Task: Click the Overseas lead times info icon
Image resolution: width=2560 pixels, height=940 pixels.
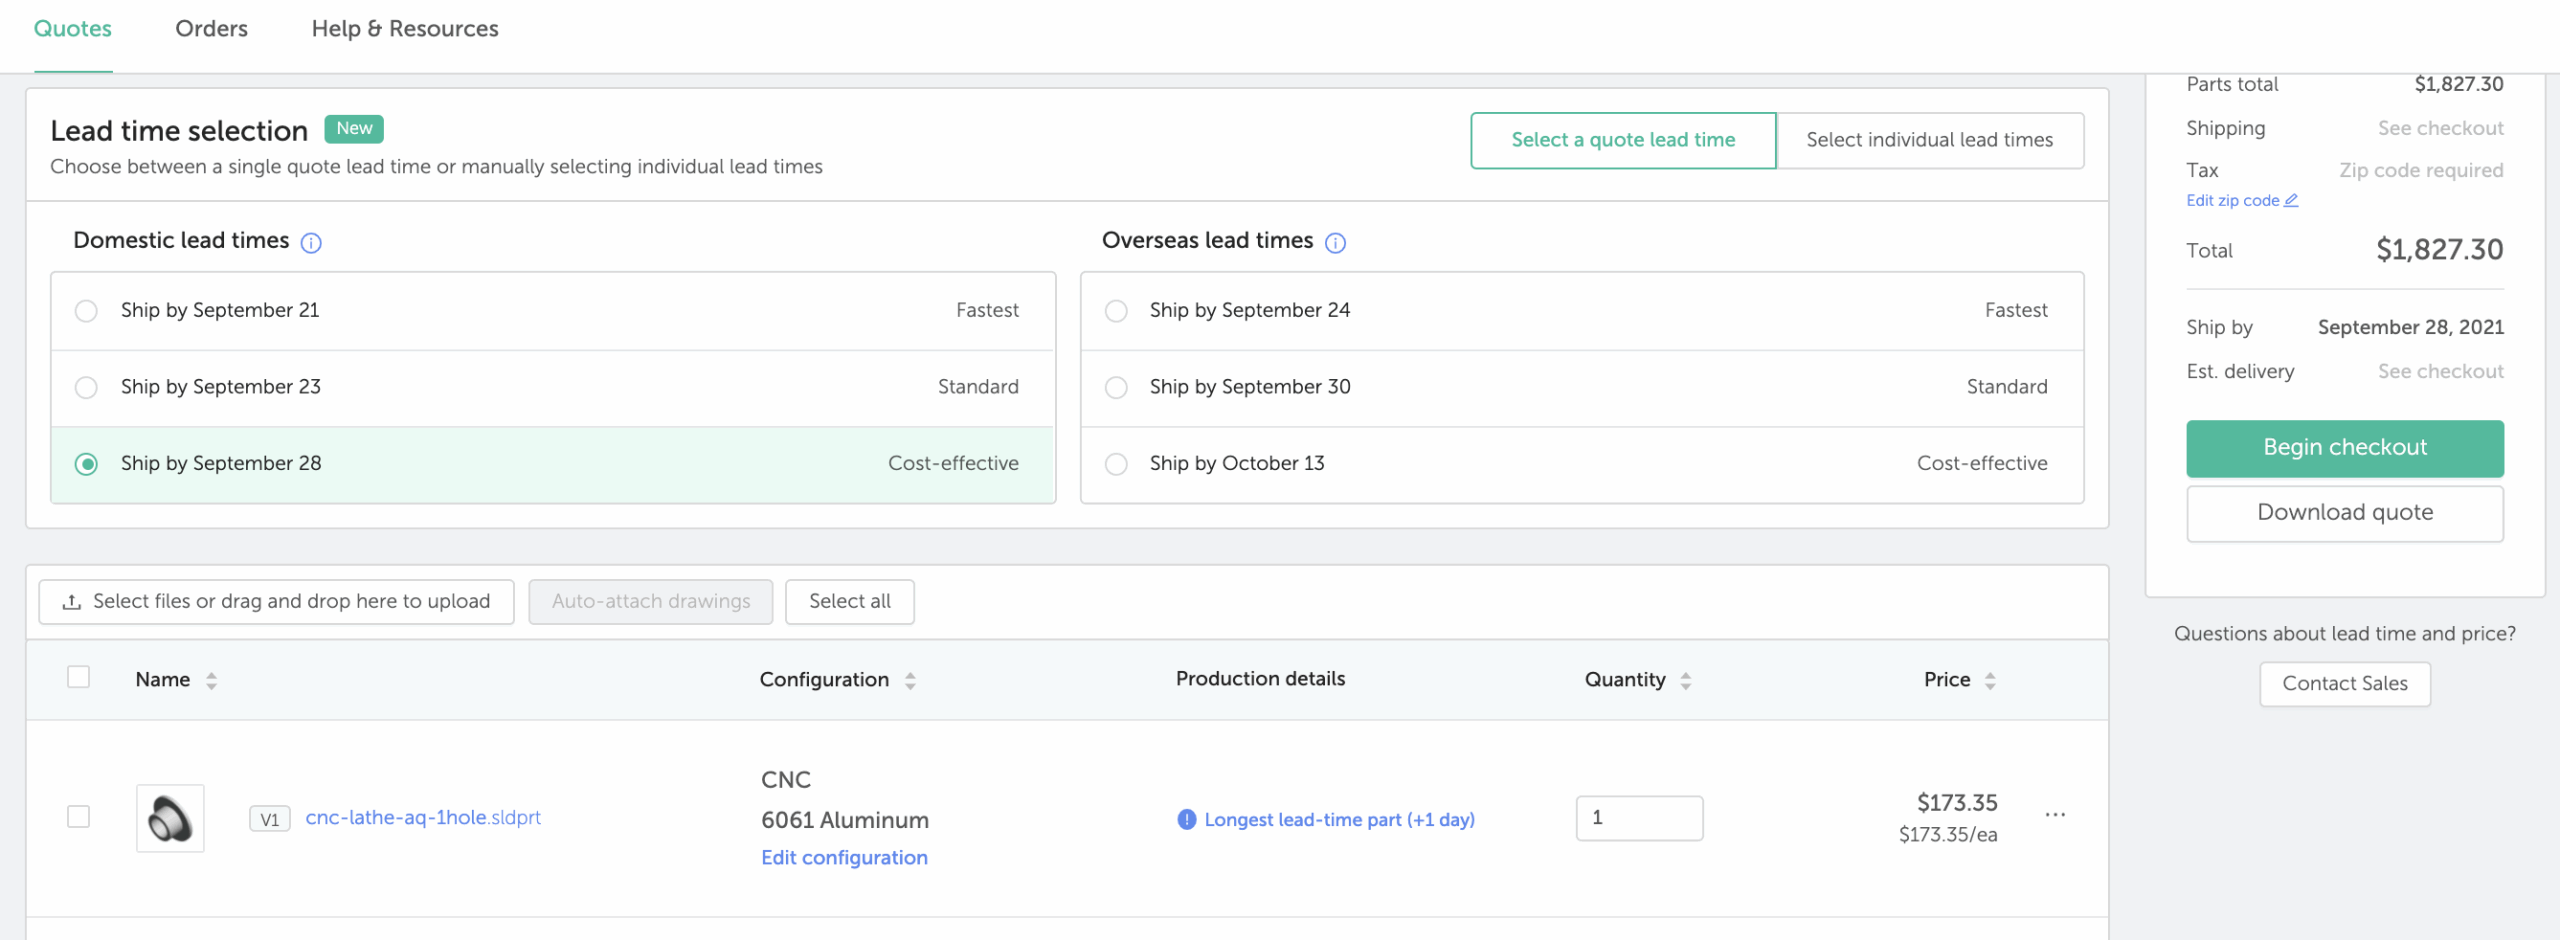Action: 1335,243
